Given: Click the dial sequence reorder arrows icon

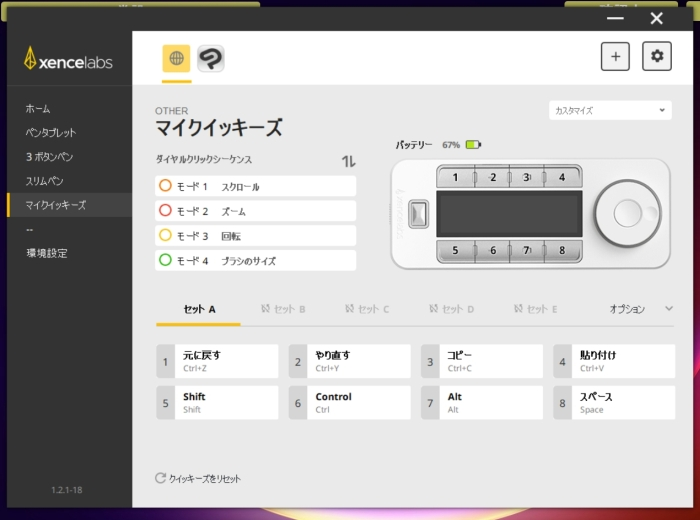Looking at the screenshot, I should (348, 160).
